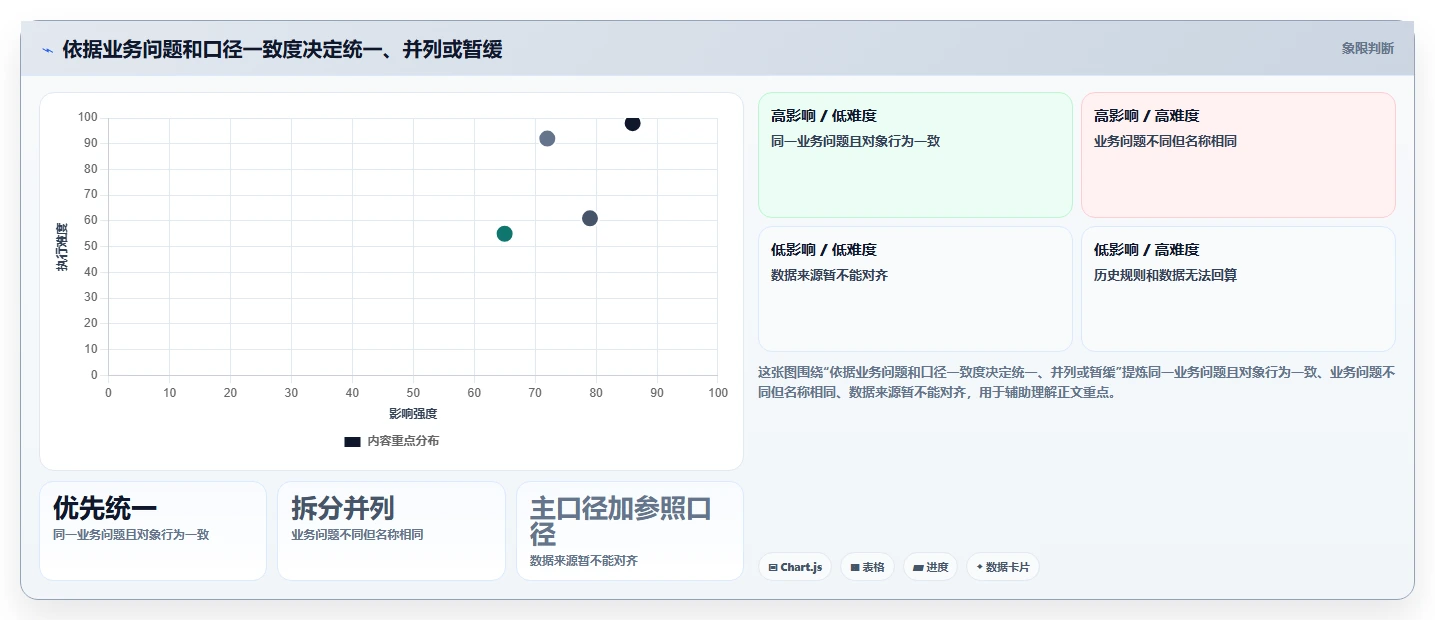
Task: Open the 高影响 / 低难度 green quadrant card
Action: click(x=915, y=155)
